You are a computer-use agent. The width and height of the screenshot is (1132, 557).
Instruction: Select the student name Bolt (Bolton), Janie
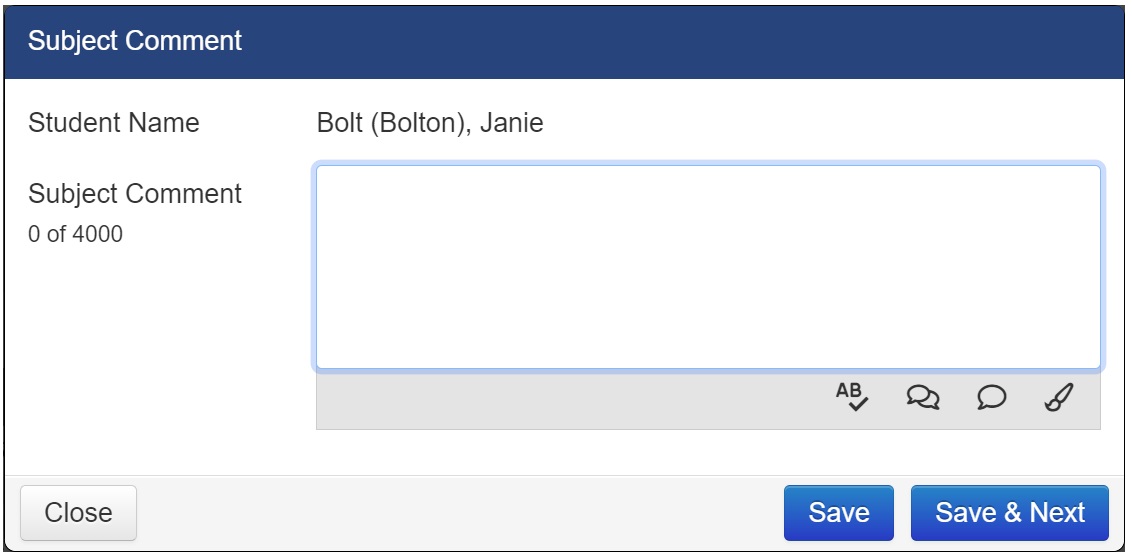[430, 123]
